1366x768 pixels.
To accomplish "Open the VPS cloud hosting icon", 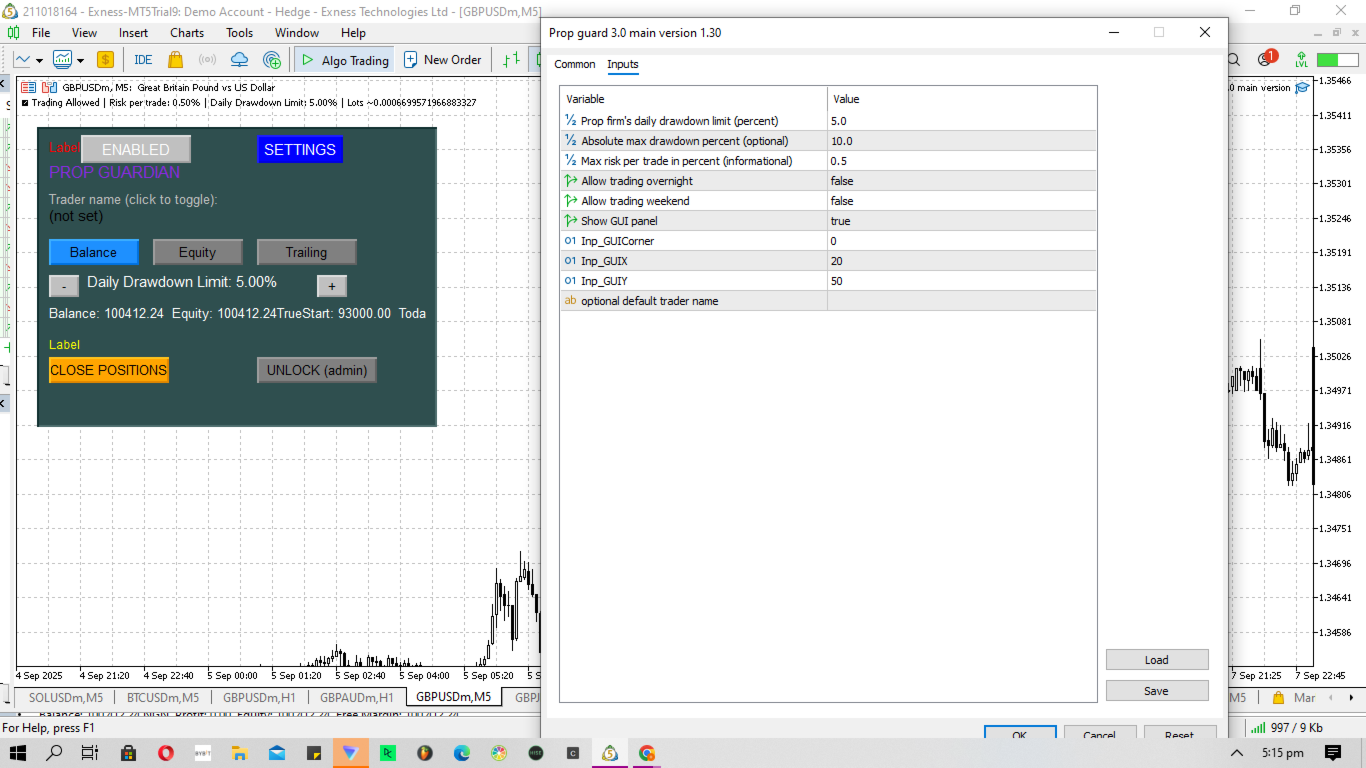I will click(239, 60).
